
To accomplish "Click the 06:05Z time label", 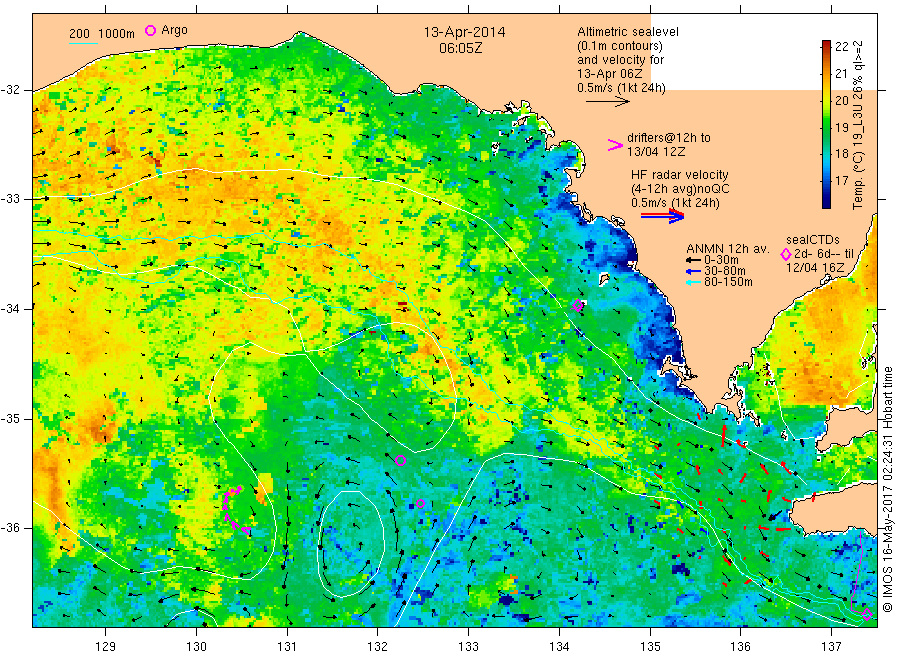I will [461, 48].
